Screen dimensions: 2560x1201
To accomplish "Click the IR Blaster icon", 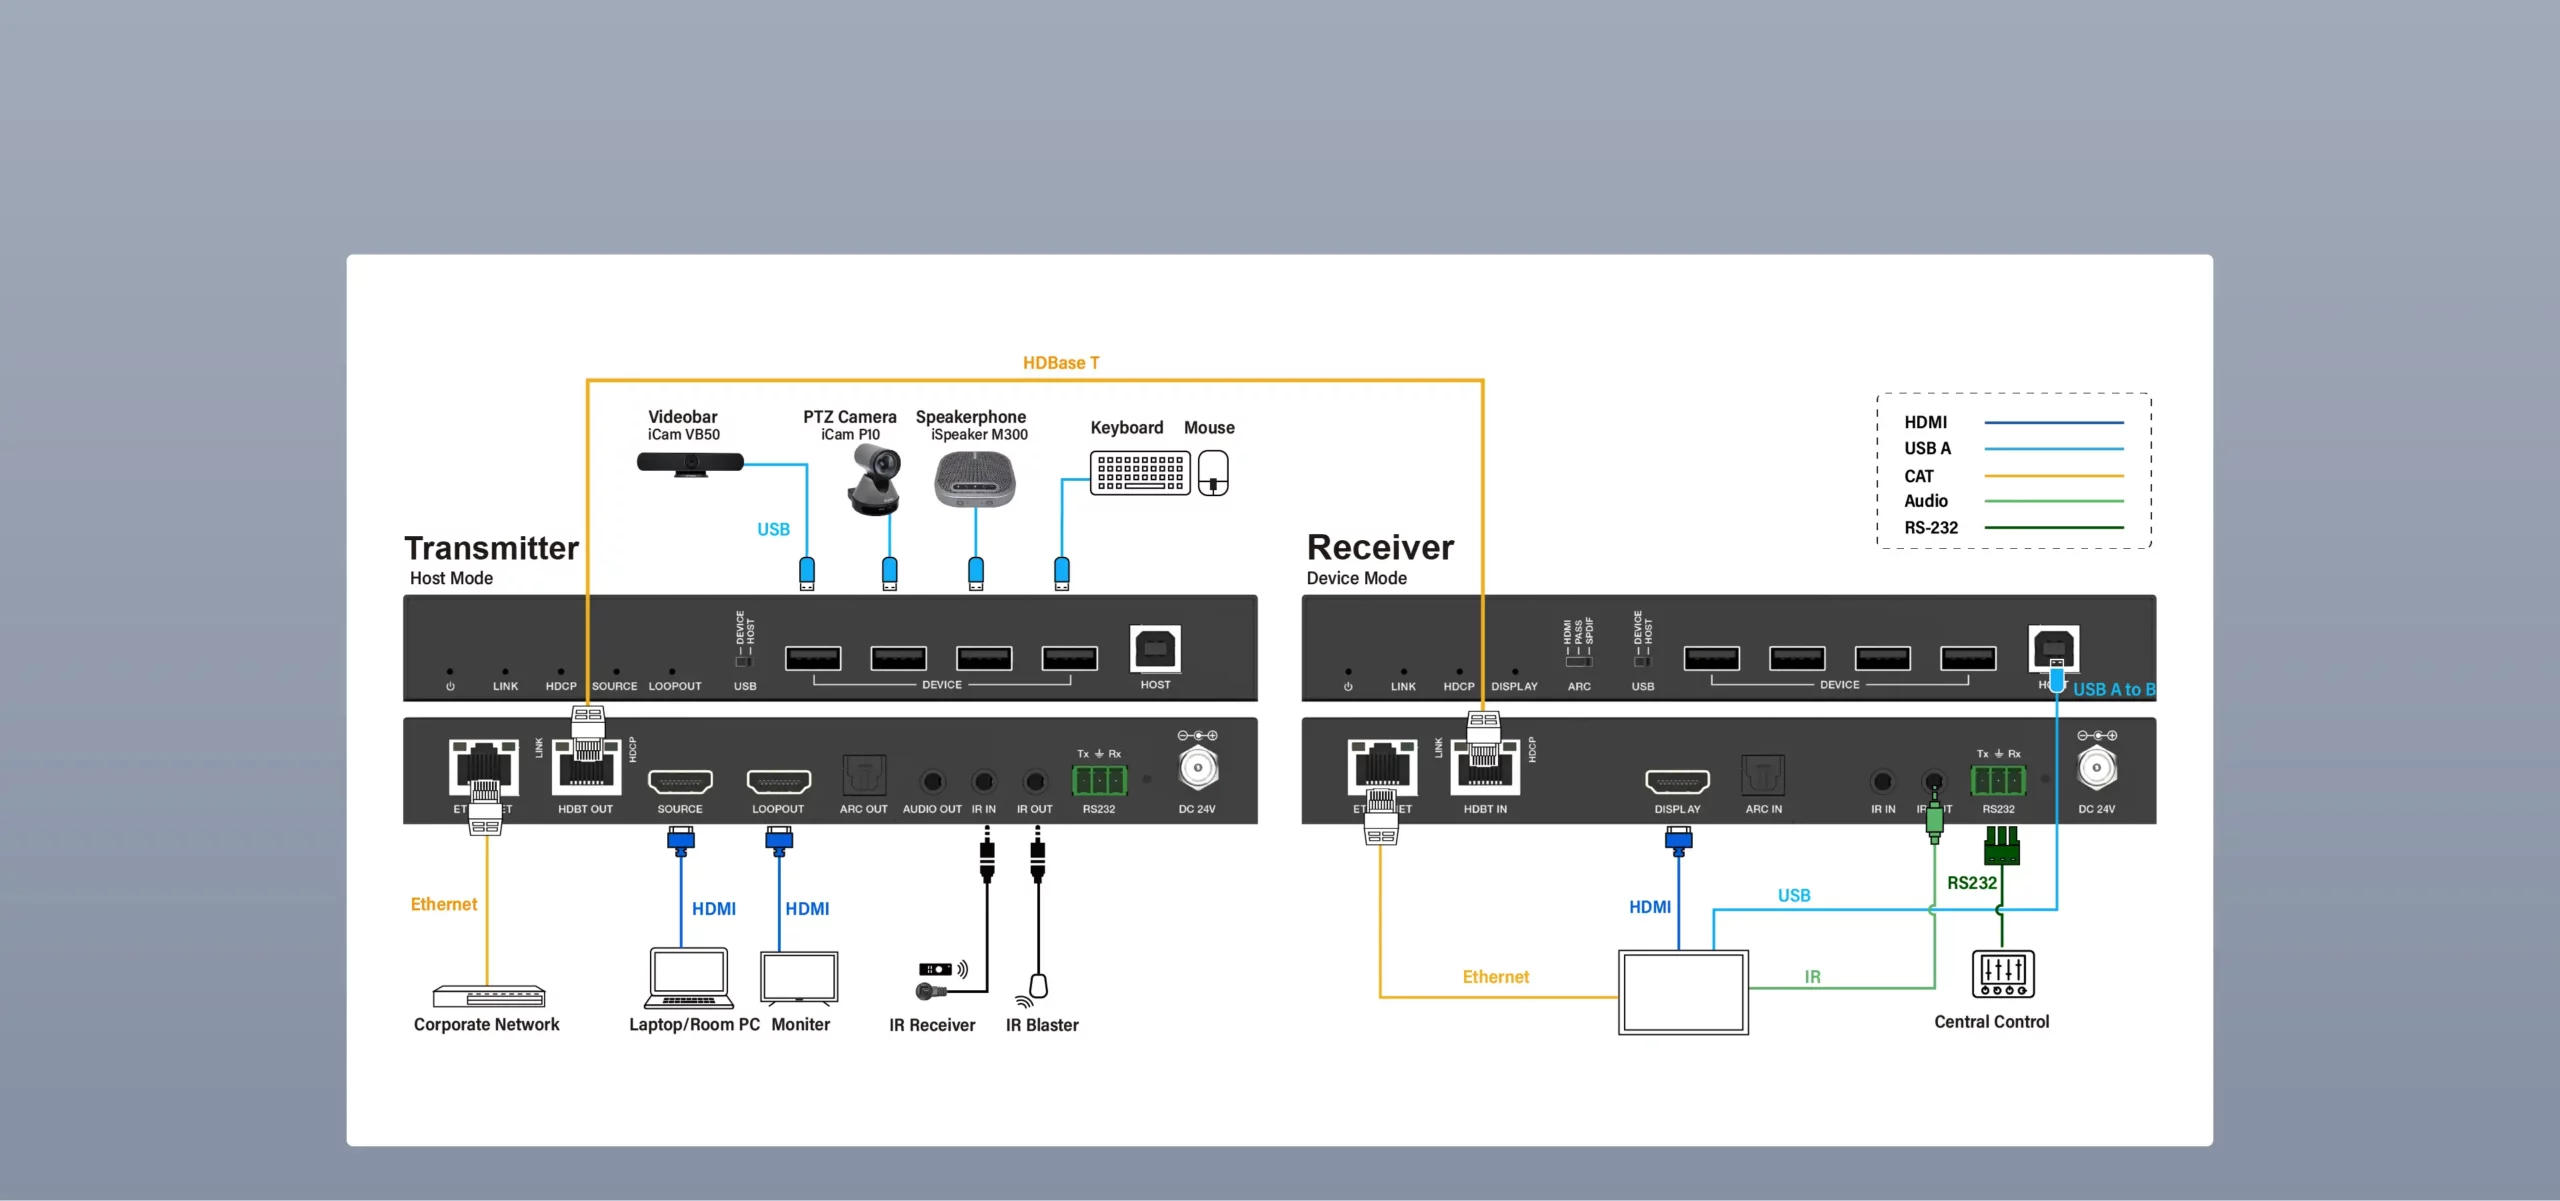I will (1036, 988).
